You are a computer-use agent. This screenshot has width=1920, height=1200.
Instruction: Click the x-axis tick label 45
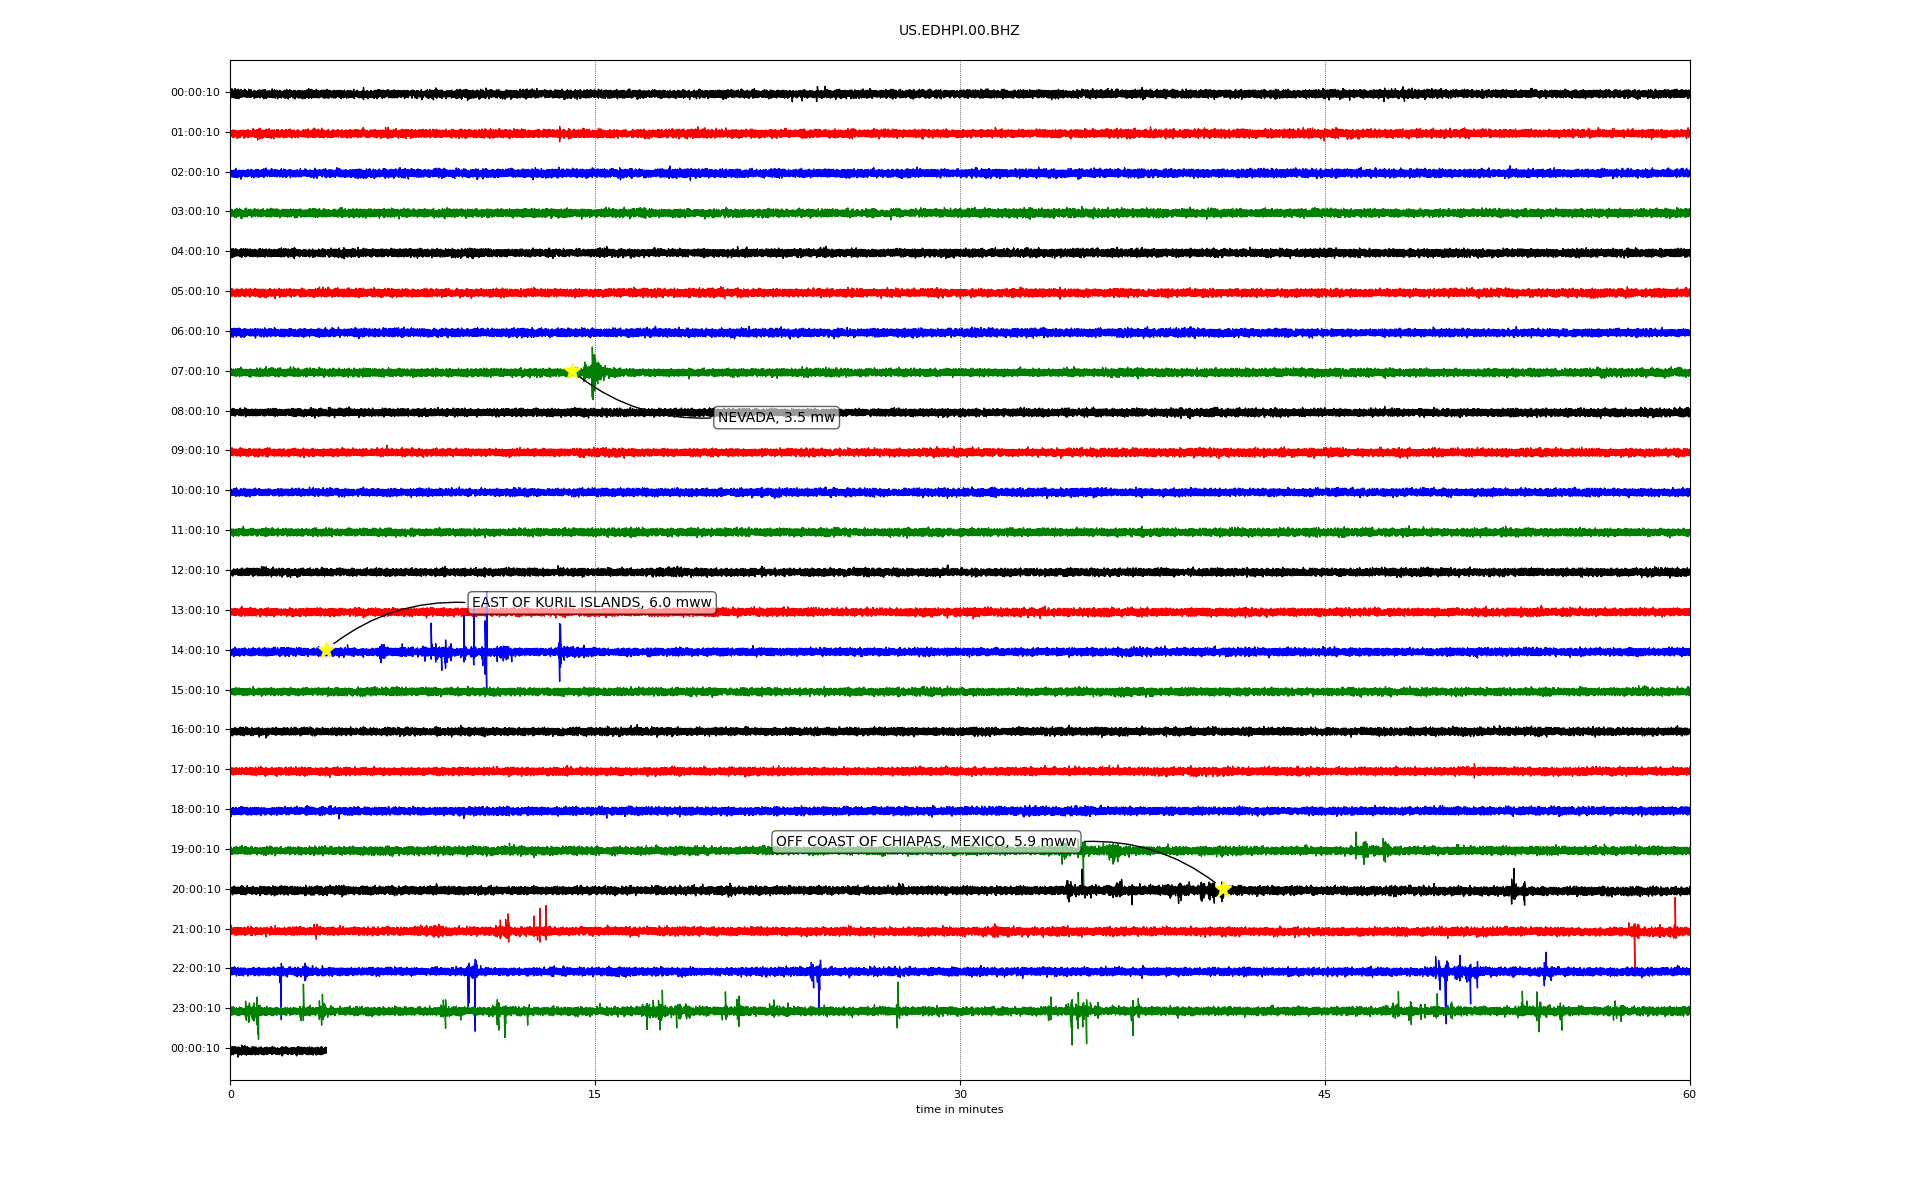(1325, 1094)
